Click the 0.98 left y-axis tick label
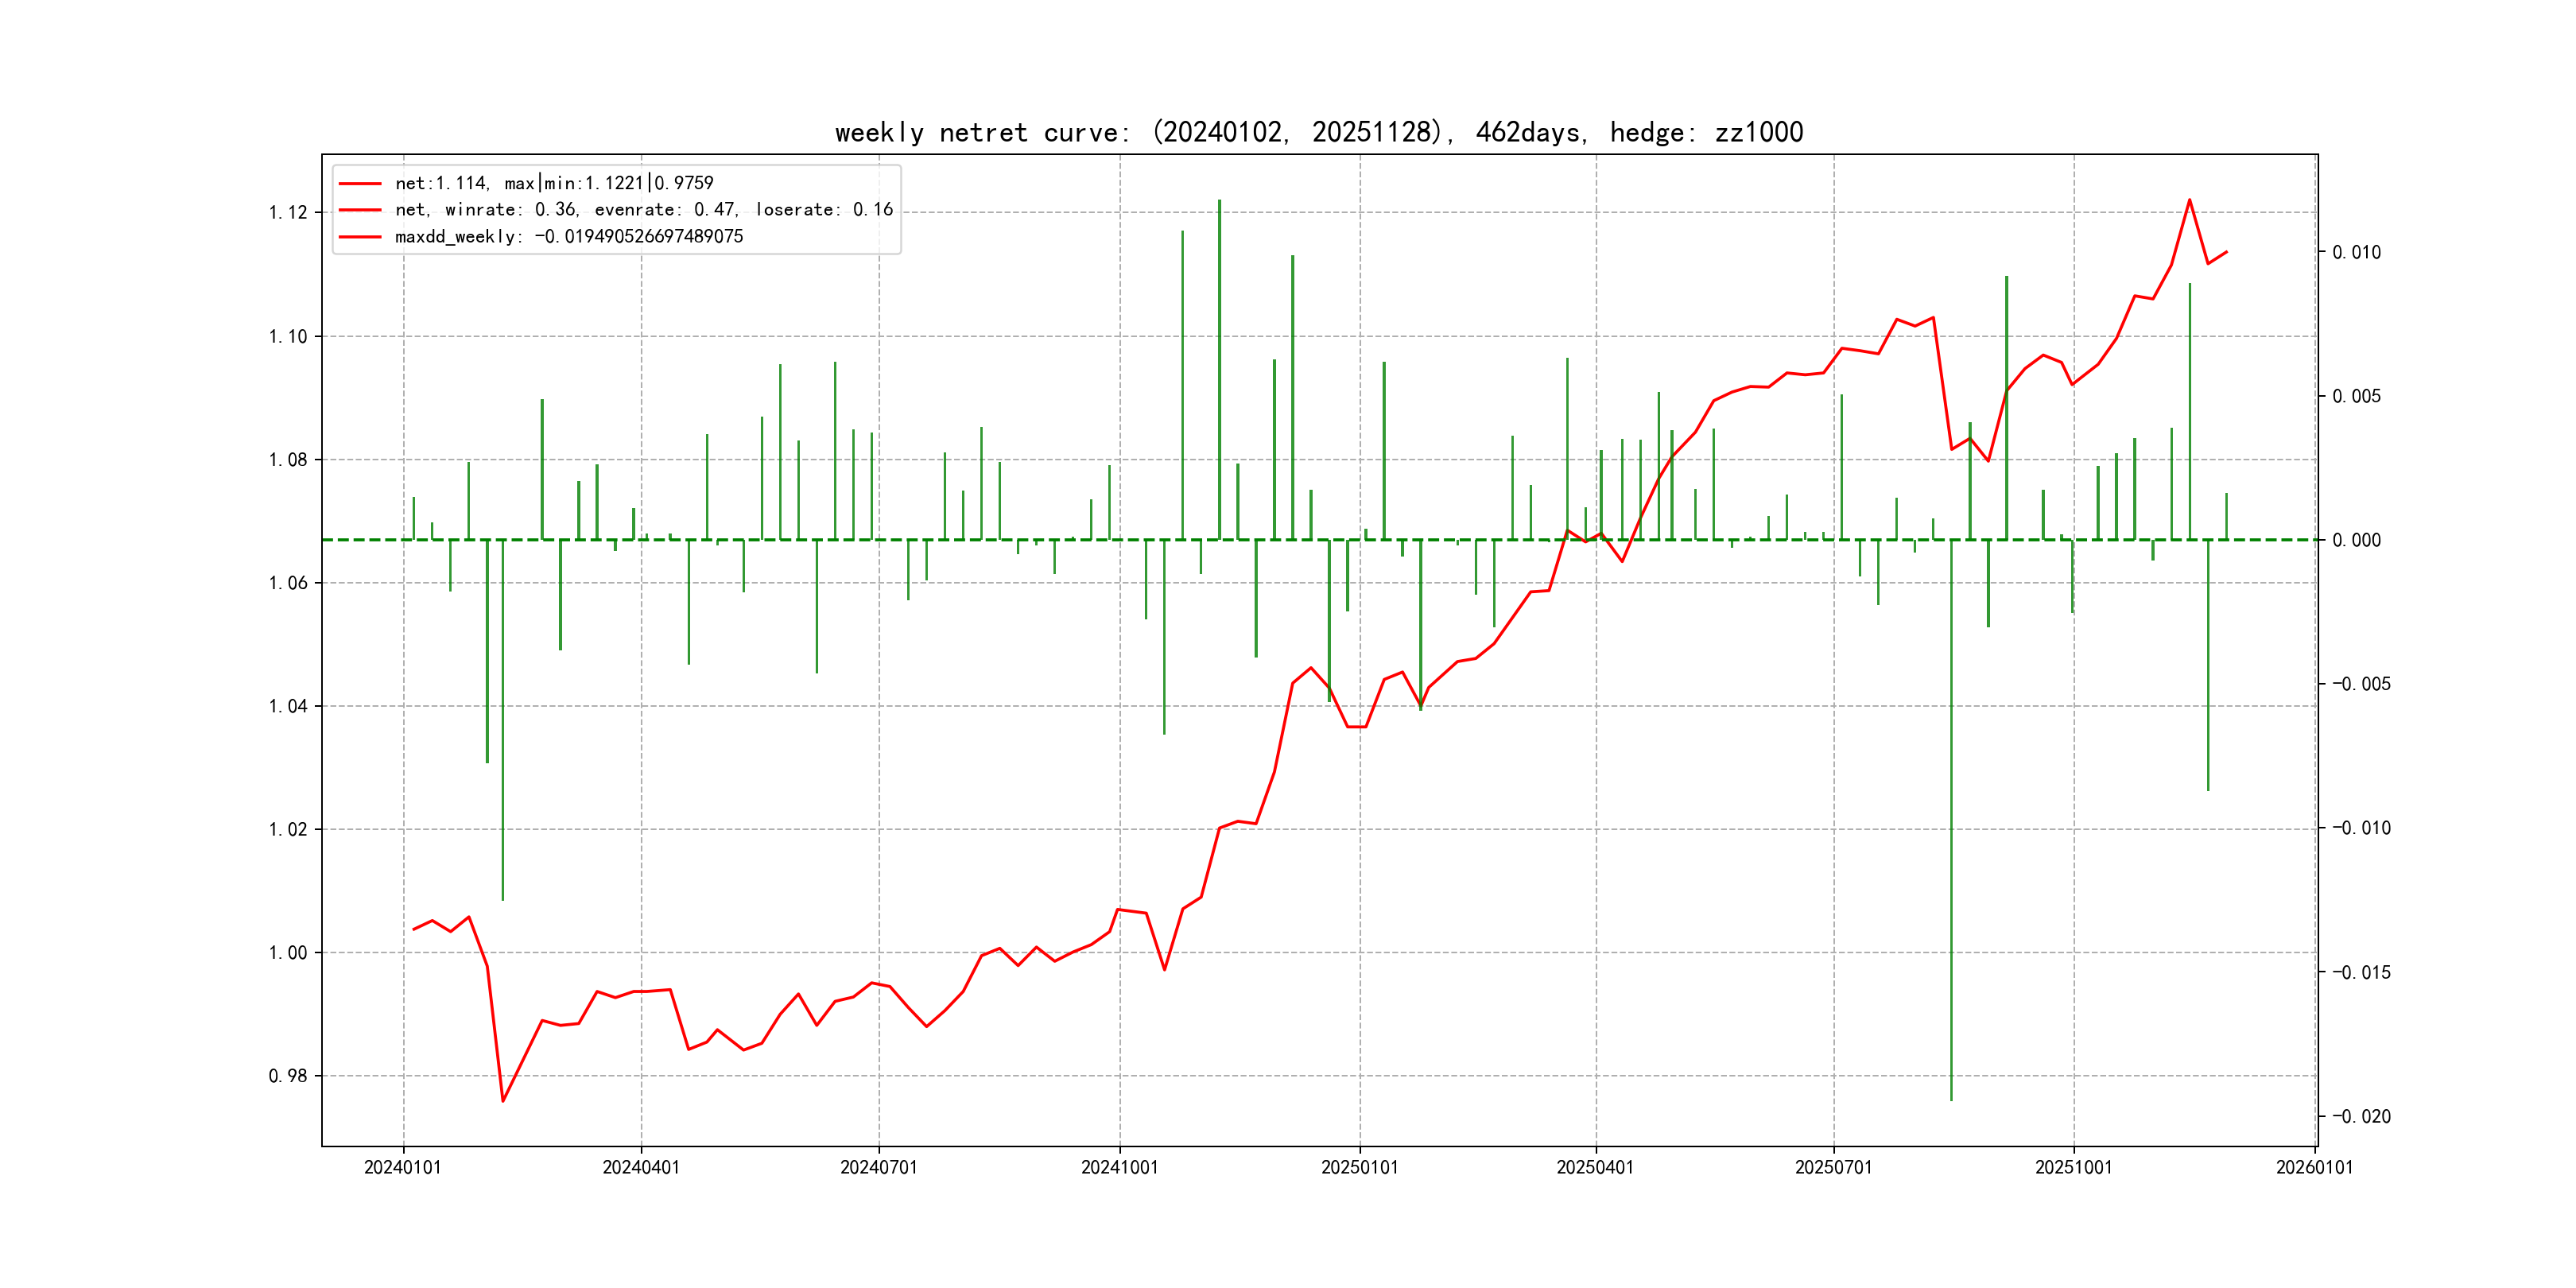 point(288,1076)
